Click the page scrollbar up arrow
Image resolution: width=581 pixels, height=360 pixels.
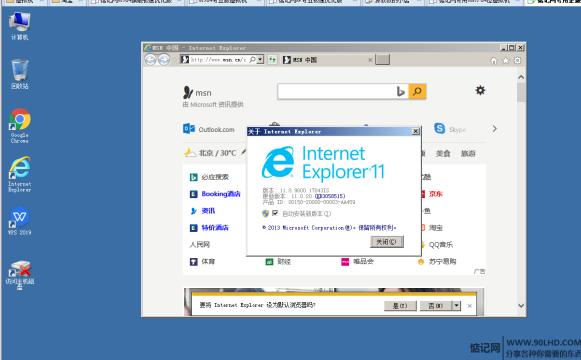pos(521,77)
